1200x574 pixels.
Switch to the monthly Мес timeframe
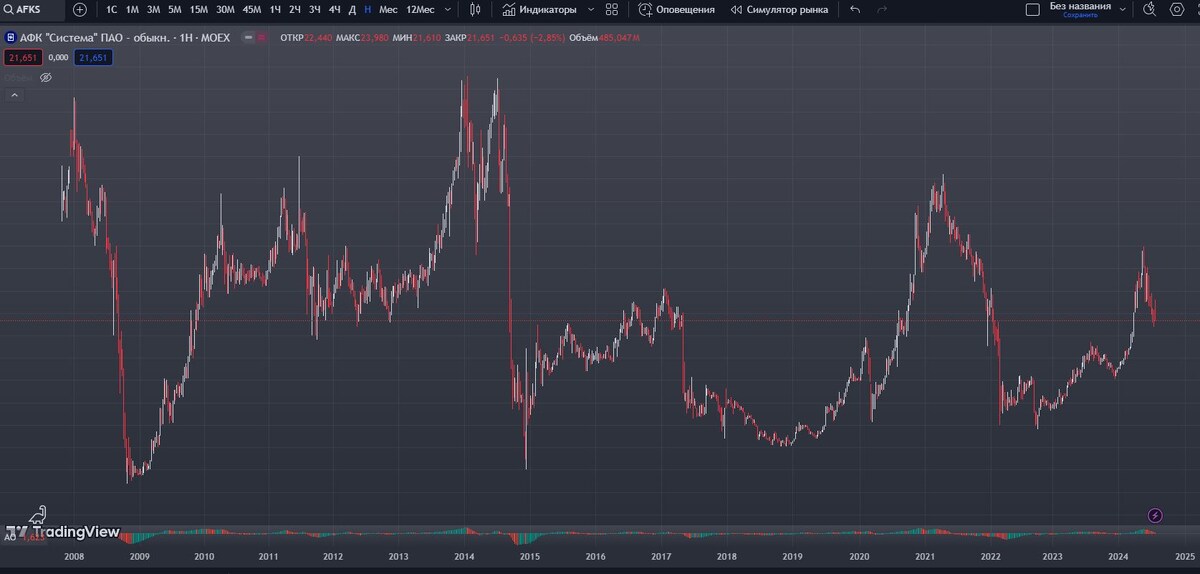tap(388, 9)
